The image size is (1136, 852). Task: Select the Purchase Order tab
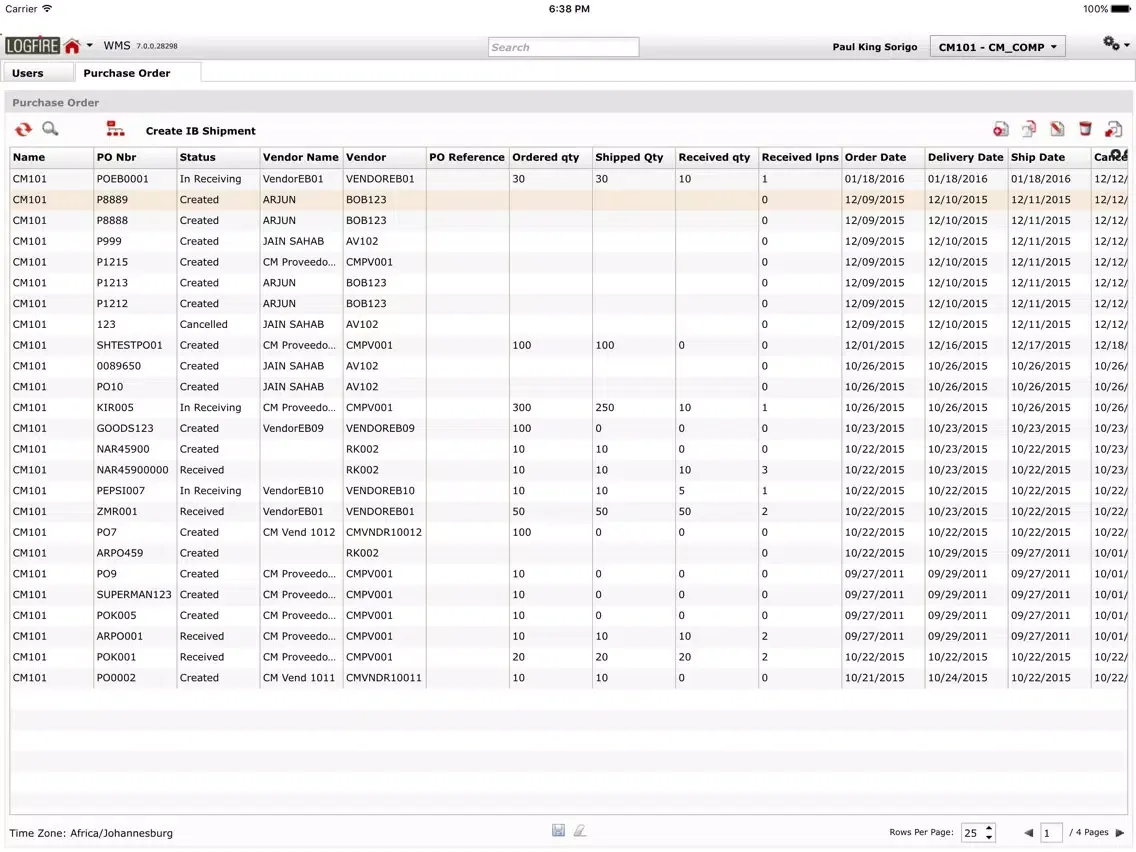pos(127,73)
